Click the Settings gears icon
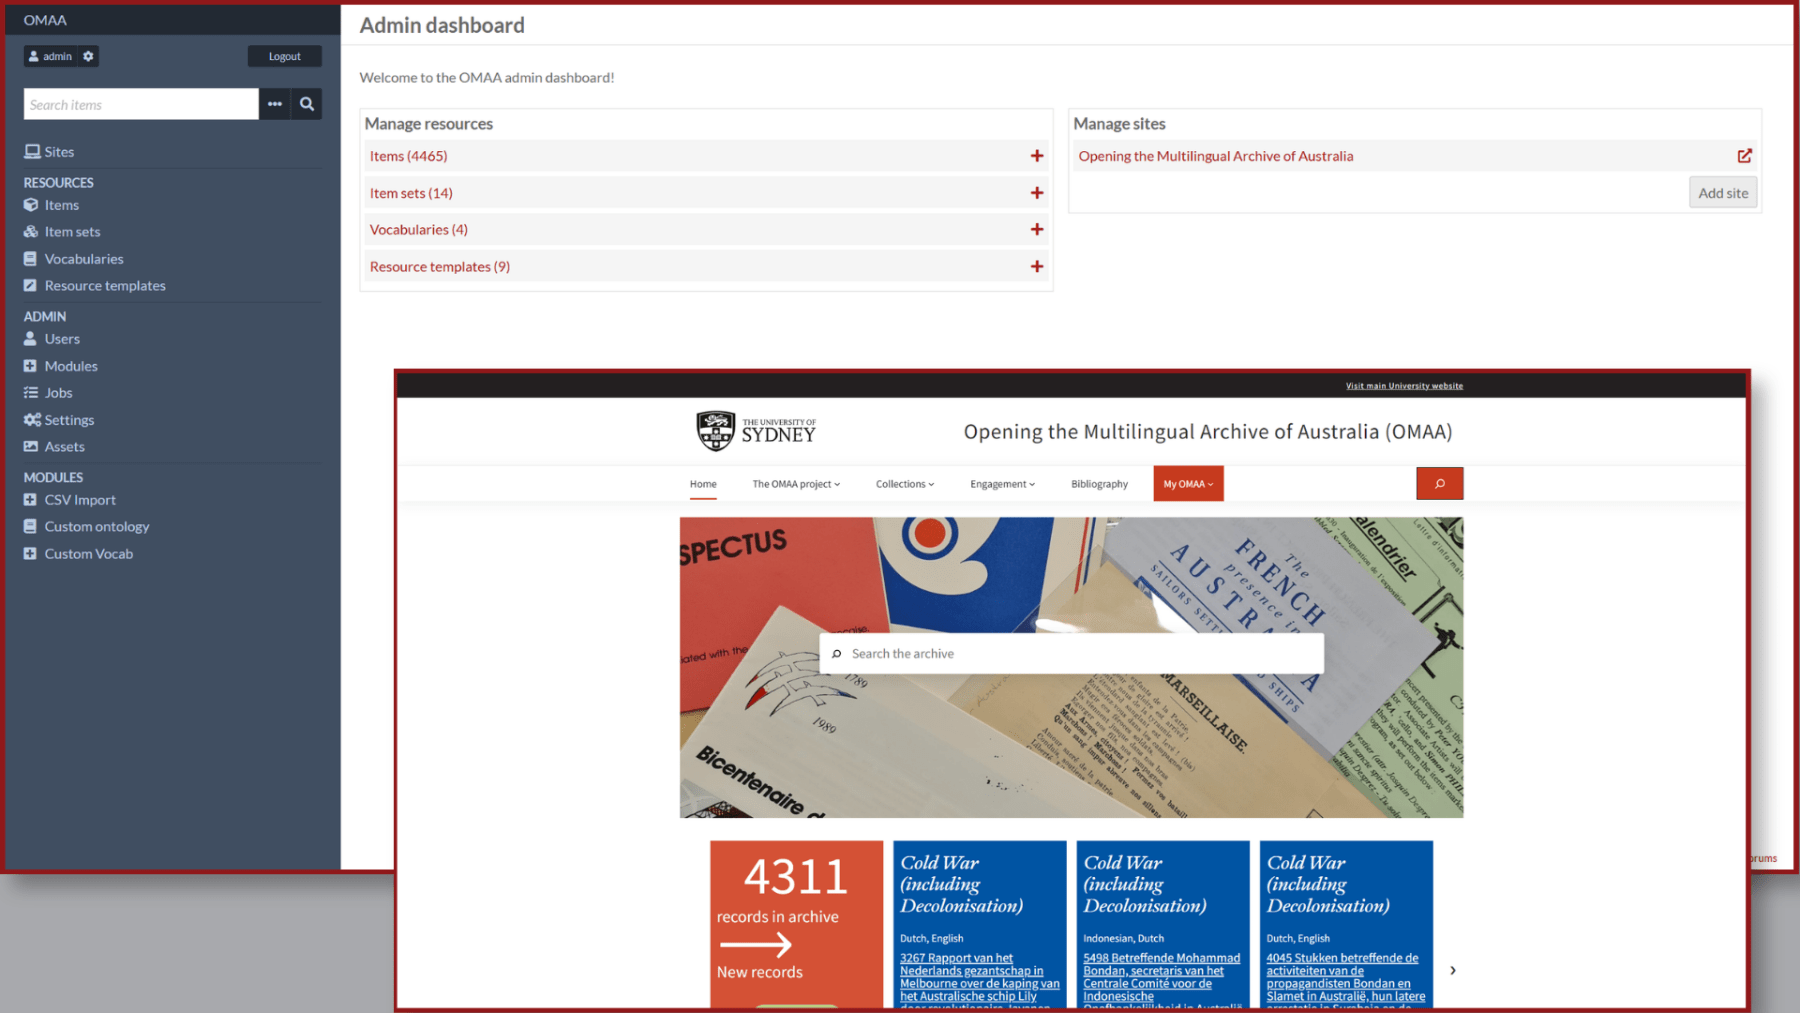The image size is (1800, 1013). coord(32,420)
